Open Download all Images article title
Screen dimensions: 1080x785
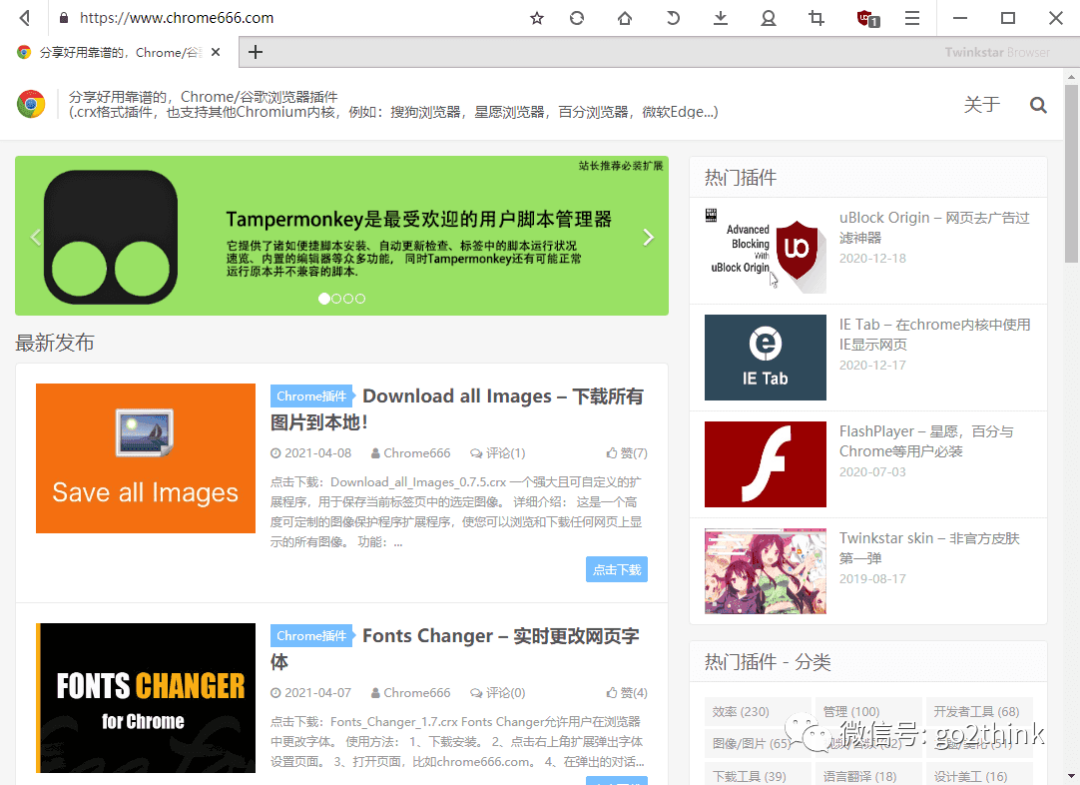[x=457, y=409]
